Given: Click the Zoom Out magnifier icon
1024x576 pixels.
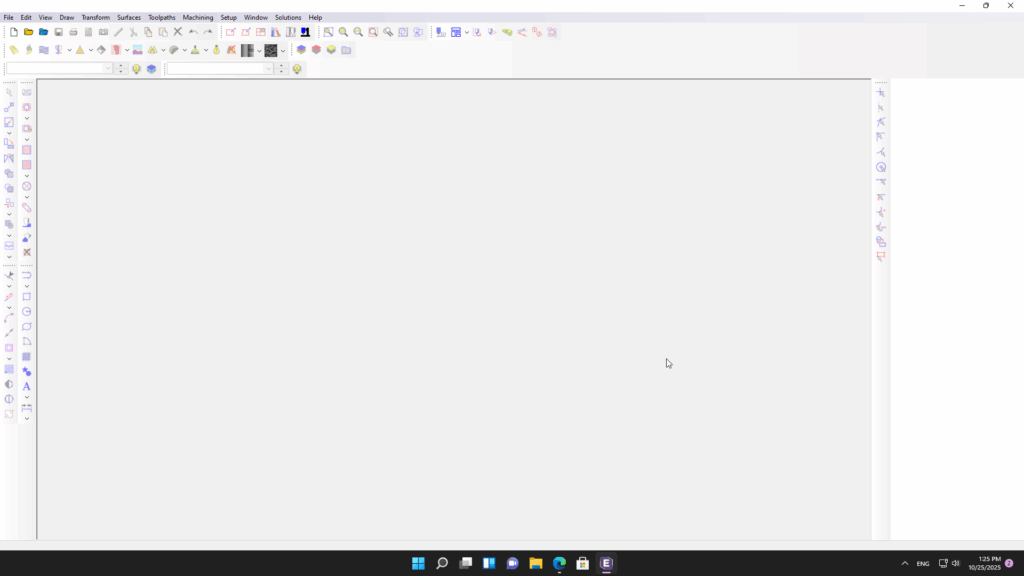Looking at the screenshot, I should 358,32.
